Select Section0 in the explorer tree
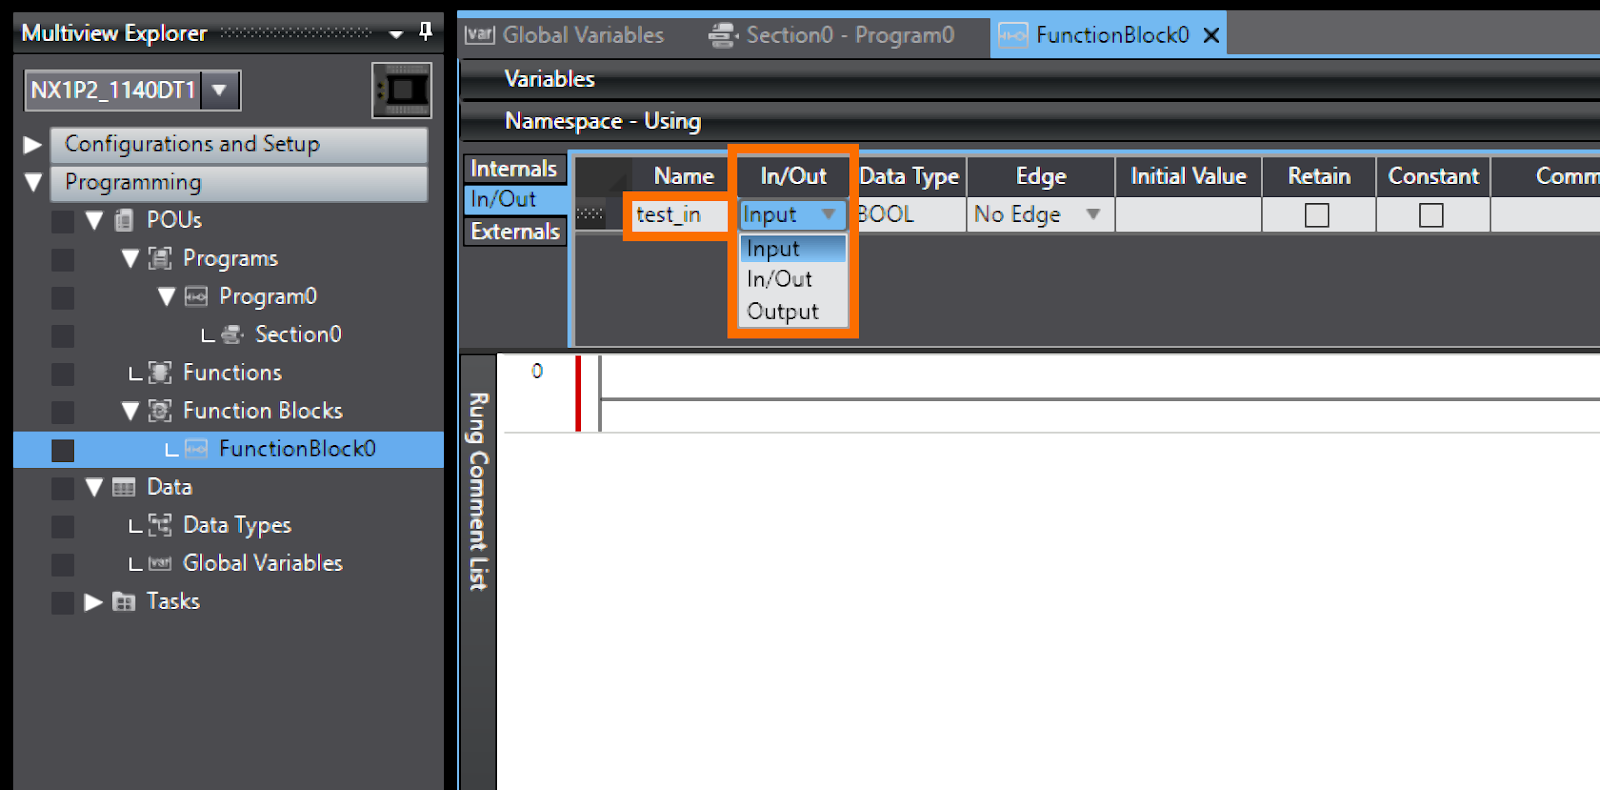The height and width of the screenshot is (790, 1600). pos(298,334)
